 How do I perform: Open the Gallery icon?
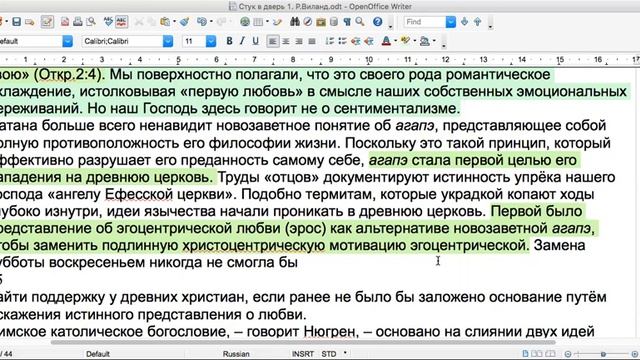(x=321, y=22)
